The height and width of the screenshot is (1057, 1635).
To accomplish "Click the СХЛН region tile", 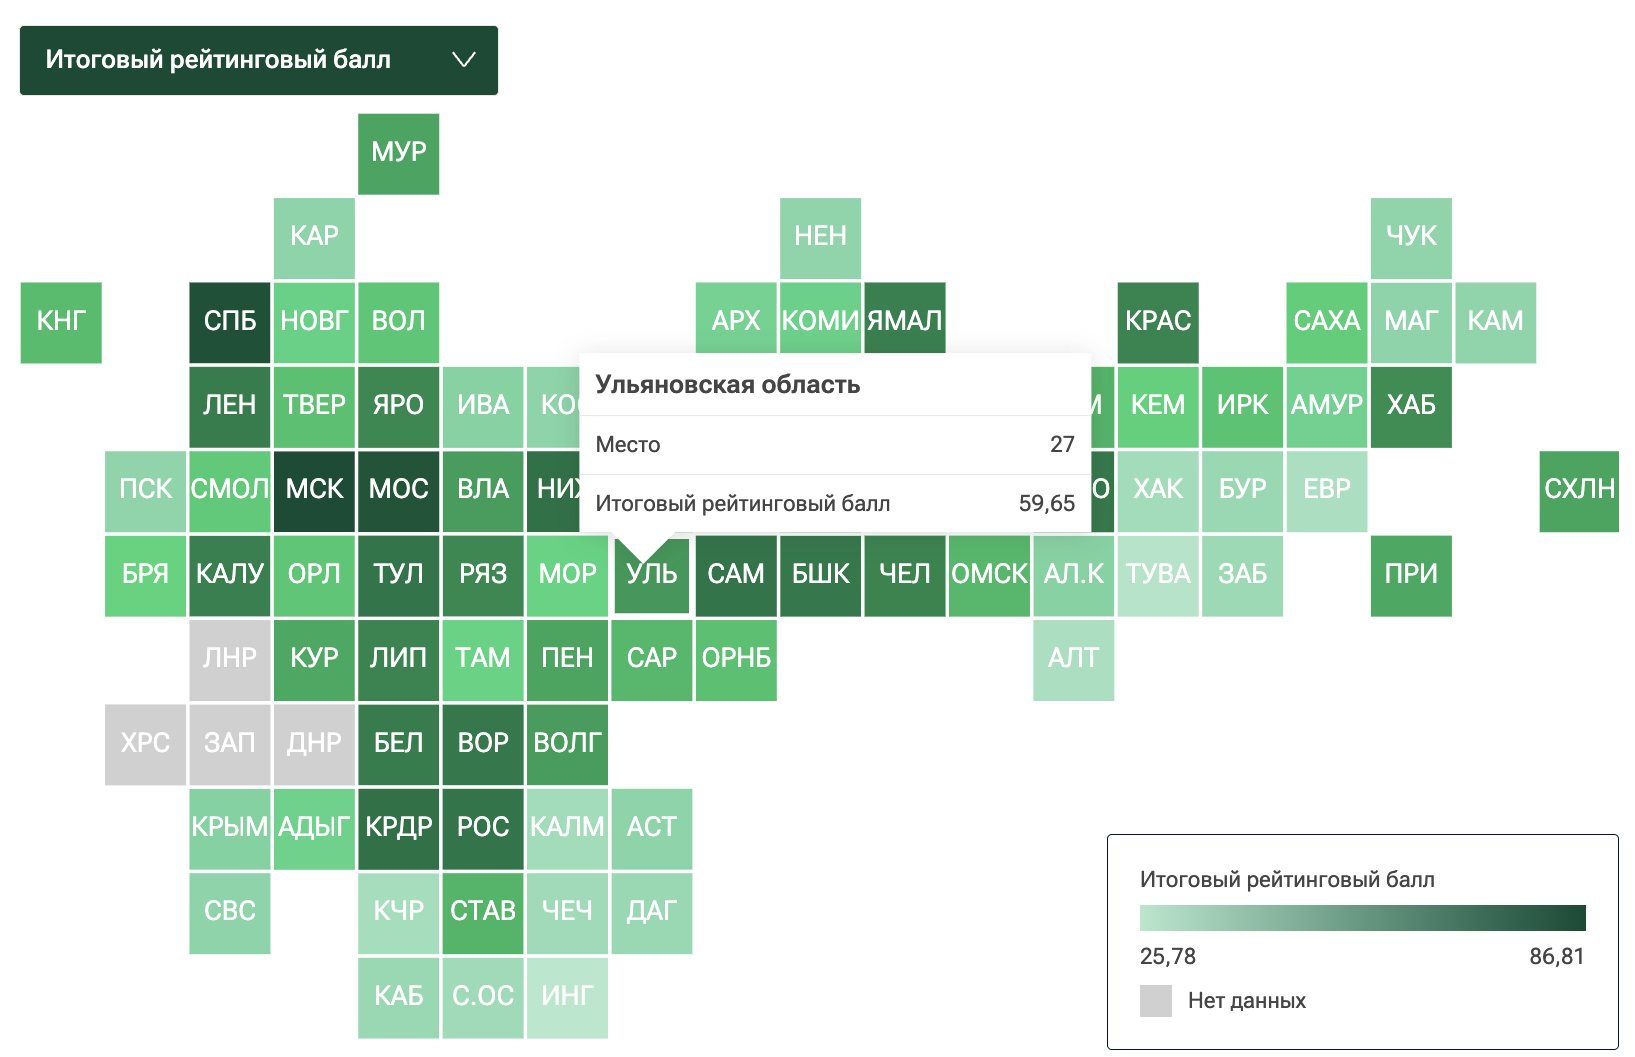I will click(x=1579, y=490).
